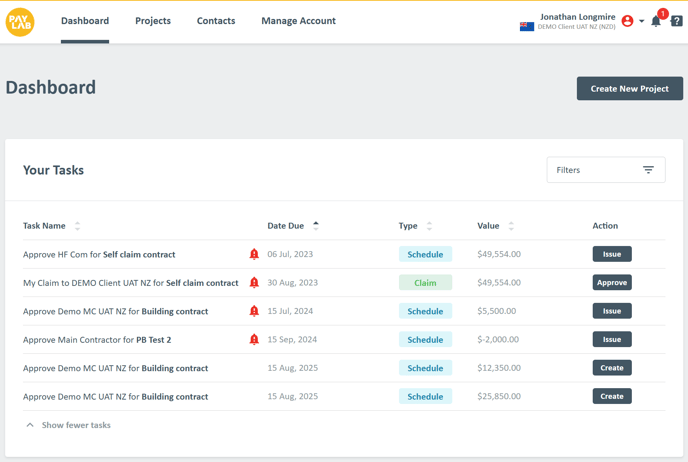Click the Claim type badge
The height and width of the screenshot is (462, 688).
(425, 283)
